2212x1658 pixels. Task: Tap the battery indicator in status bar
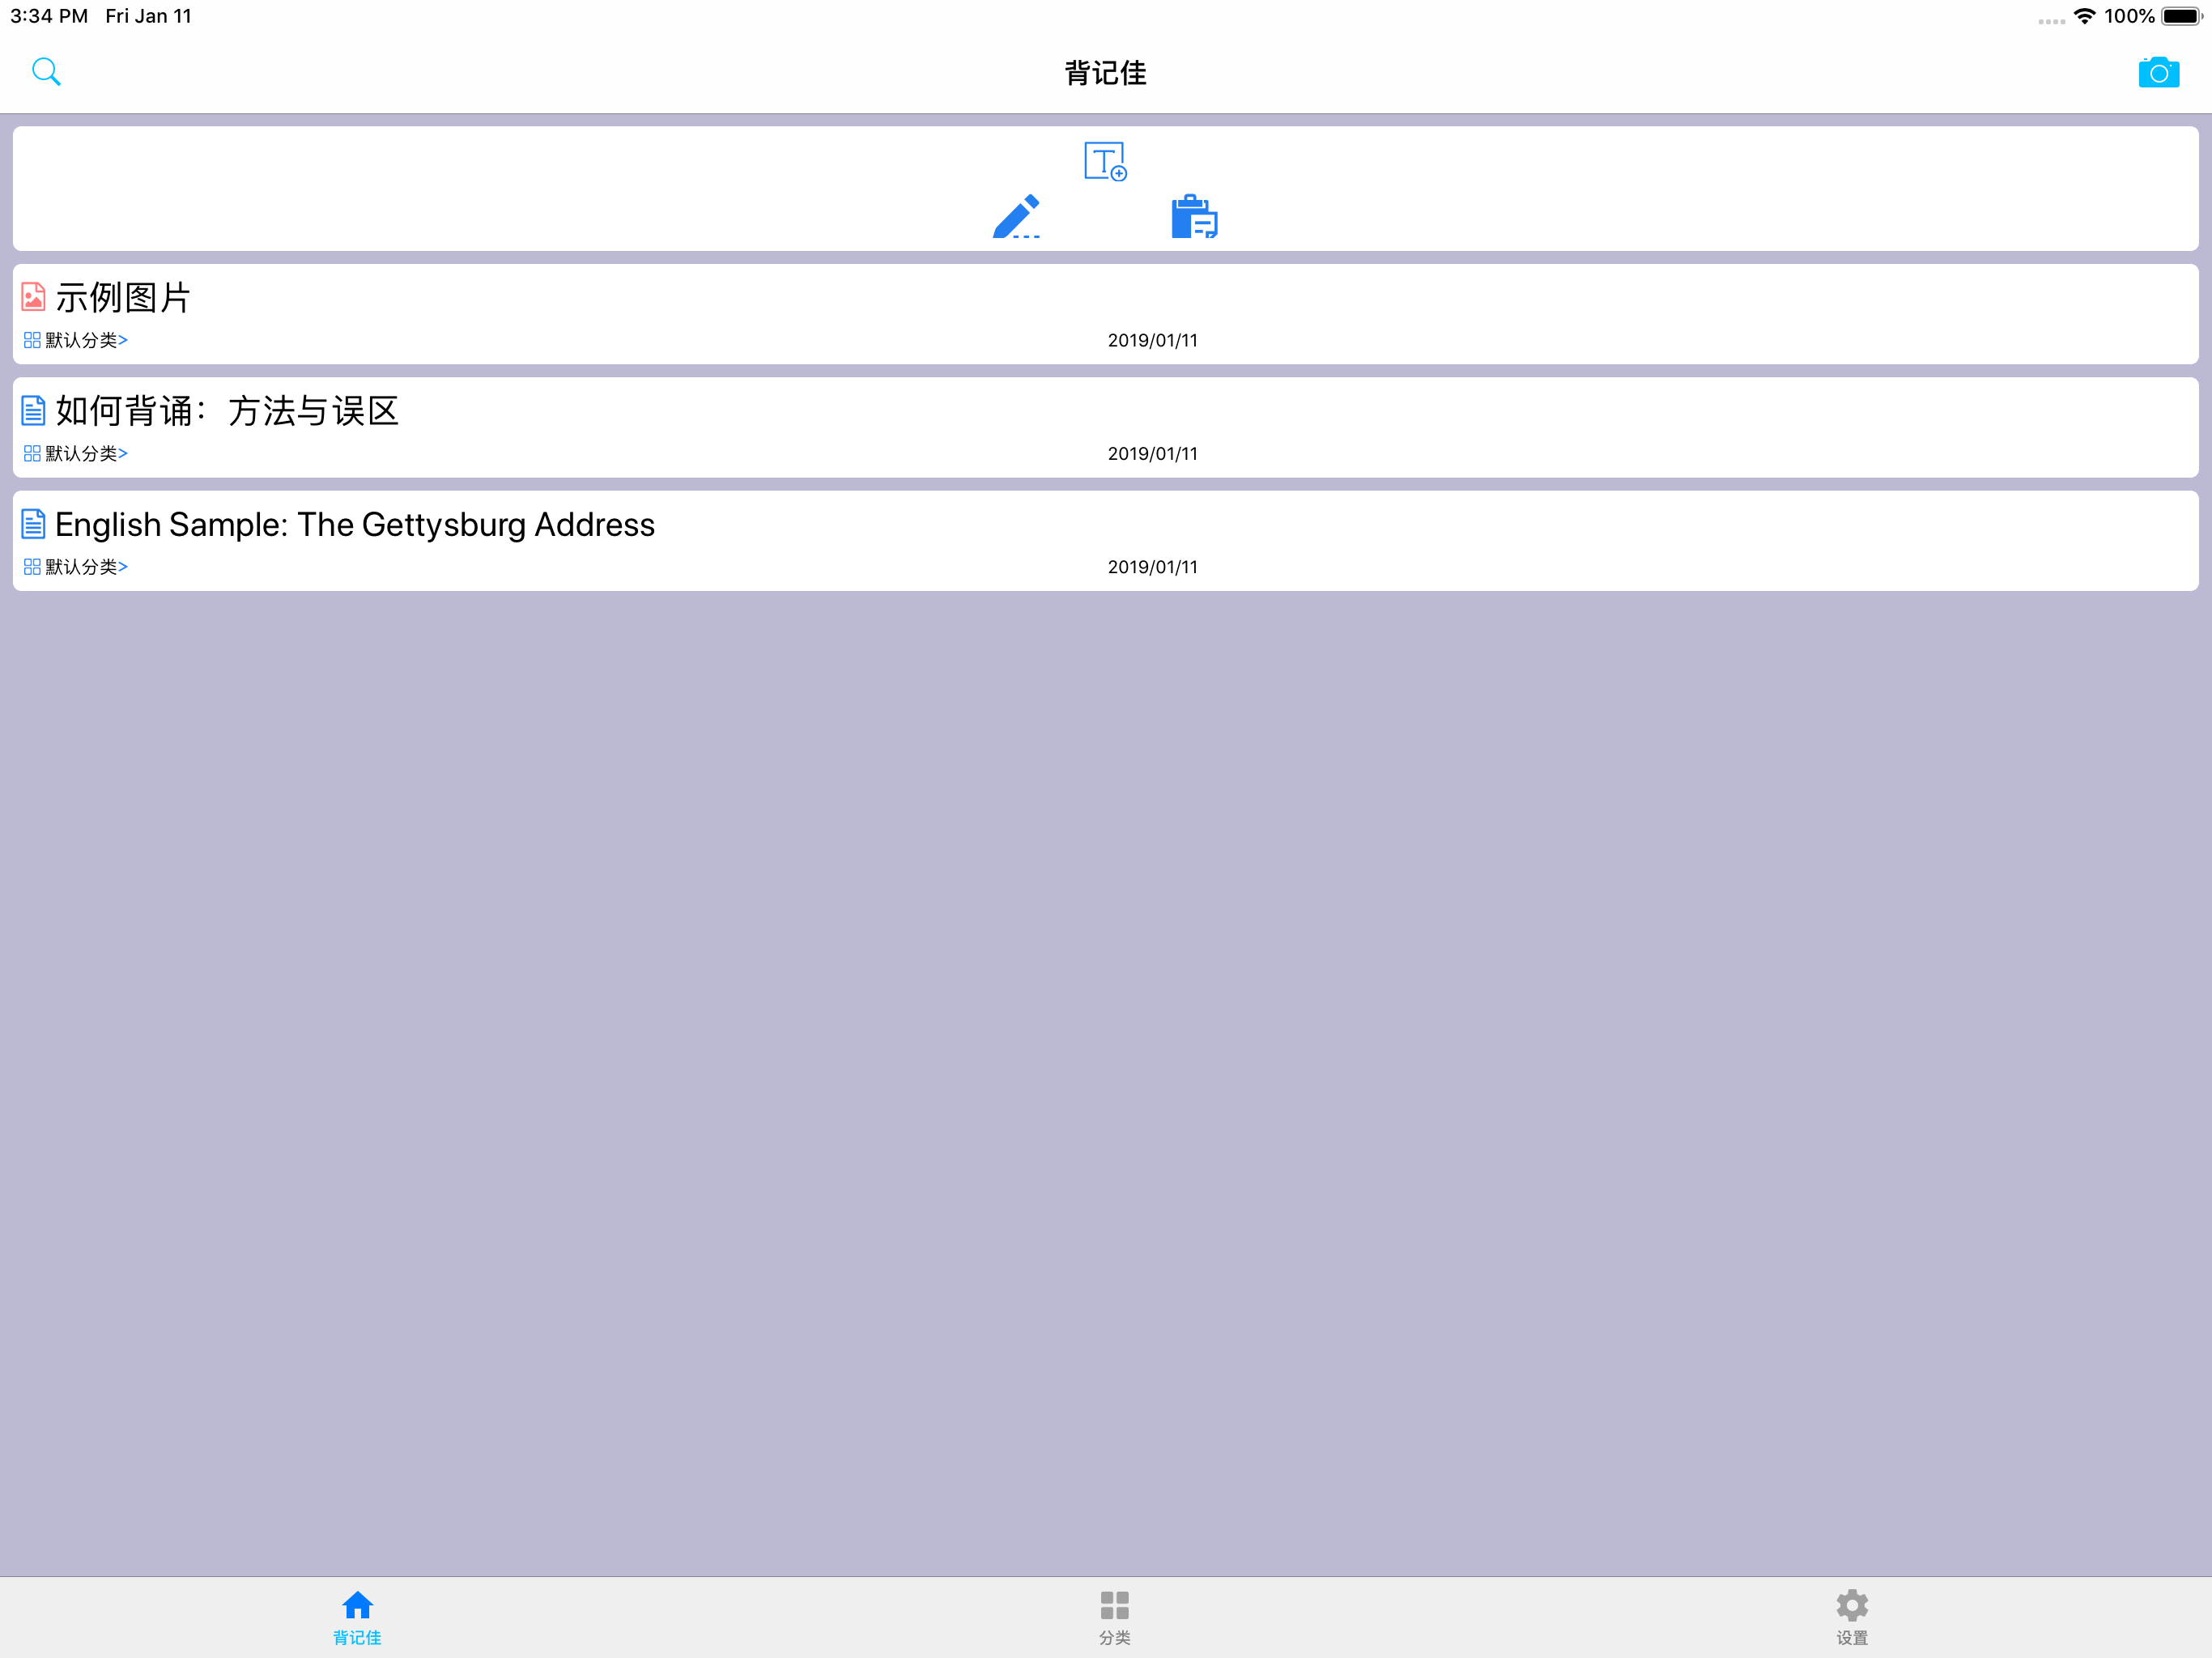(2182, 16)
